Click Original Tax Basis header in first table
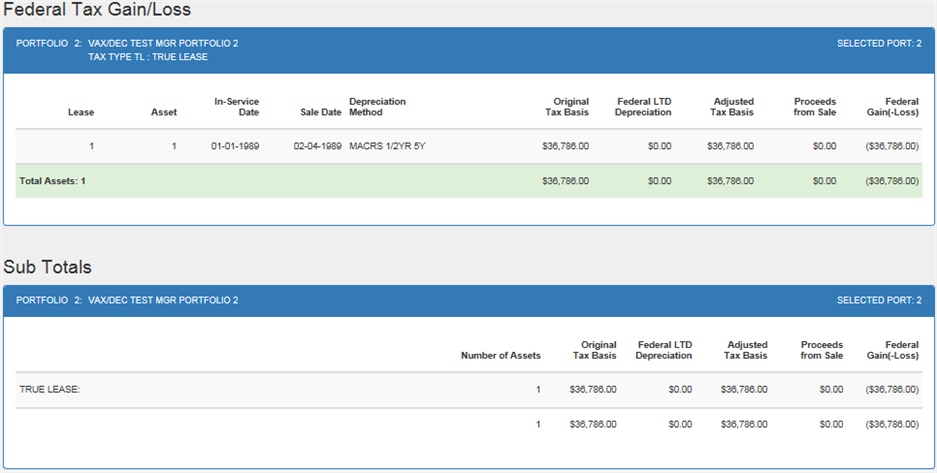This screenshot has width=937, height=473. pyautogui.click(x=567, y=107)
